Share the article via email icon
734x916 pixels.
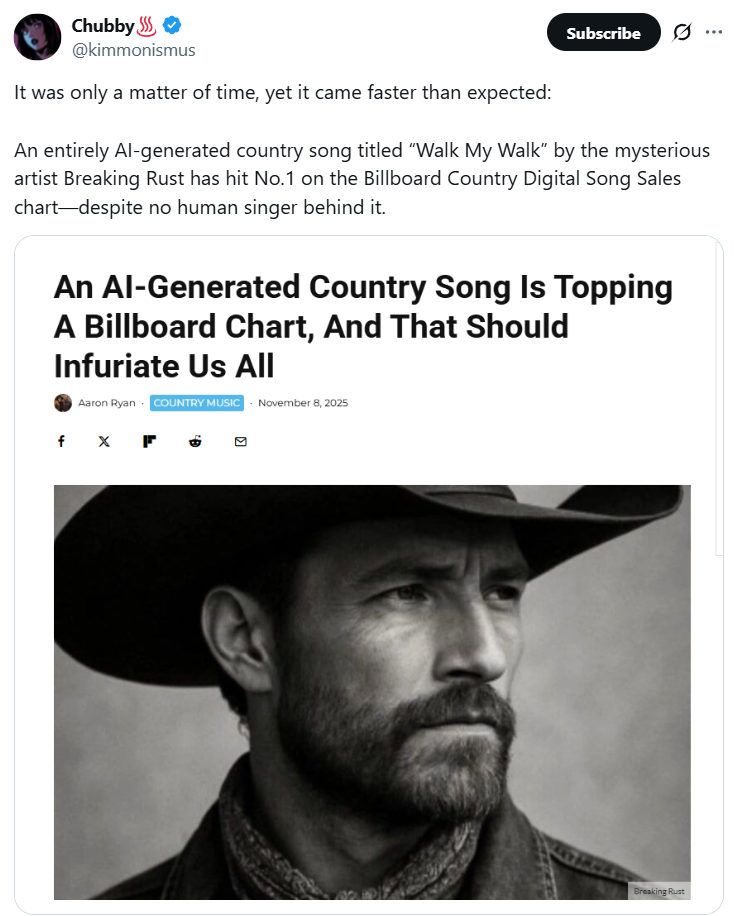click(x=240, y=441)
